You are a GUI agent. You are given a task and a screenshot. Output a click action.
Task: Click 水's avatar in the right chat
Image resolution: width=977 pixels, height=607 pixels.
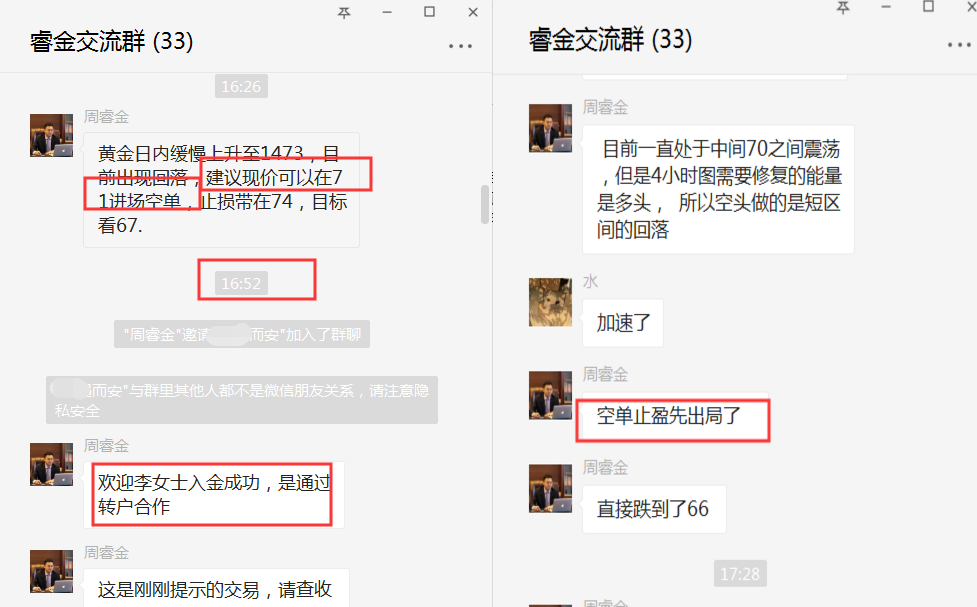pyautogui.click(x=550, y=302)
